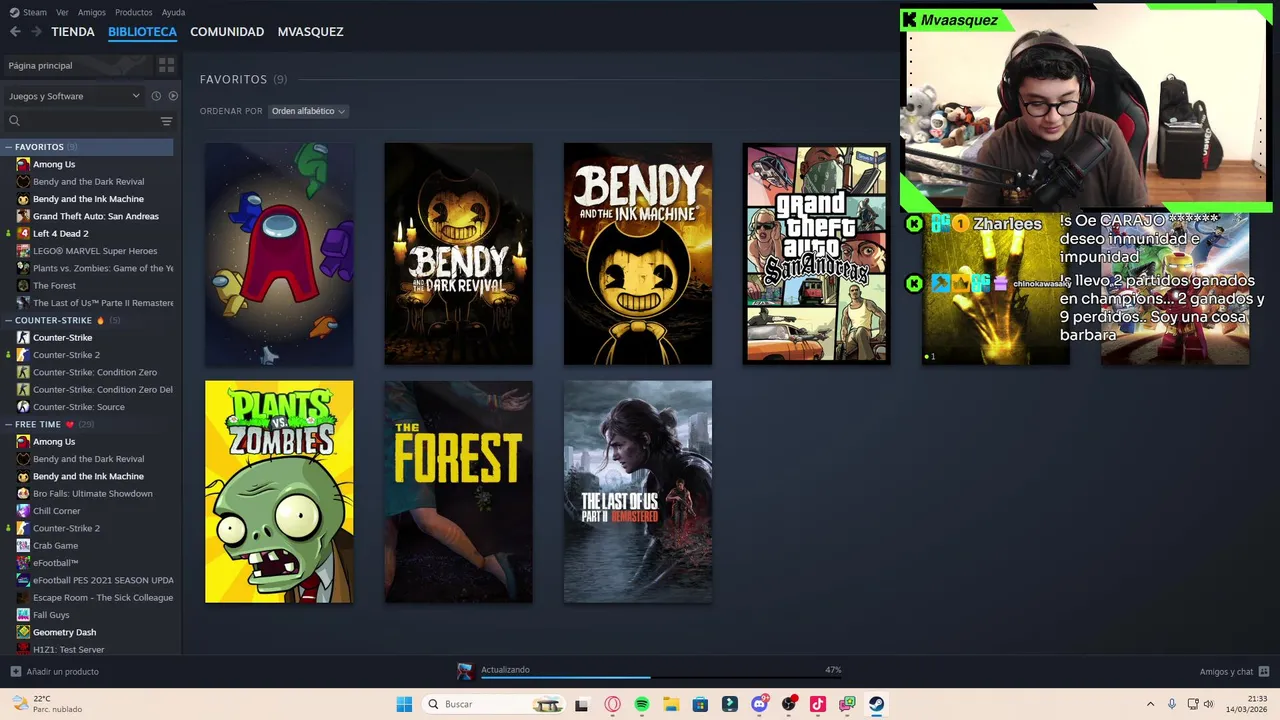Image resolution: width=1280 pixels, height=720 pixels.
Task: Open the Steam menu
Action: point(35,12)
